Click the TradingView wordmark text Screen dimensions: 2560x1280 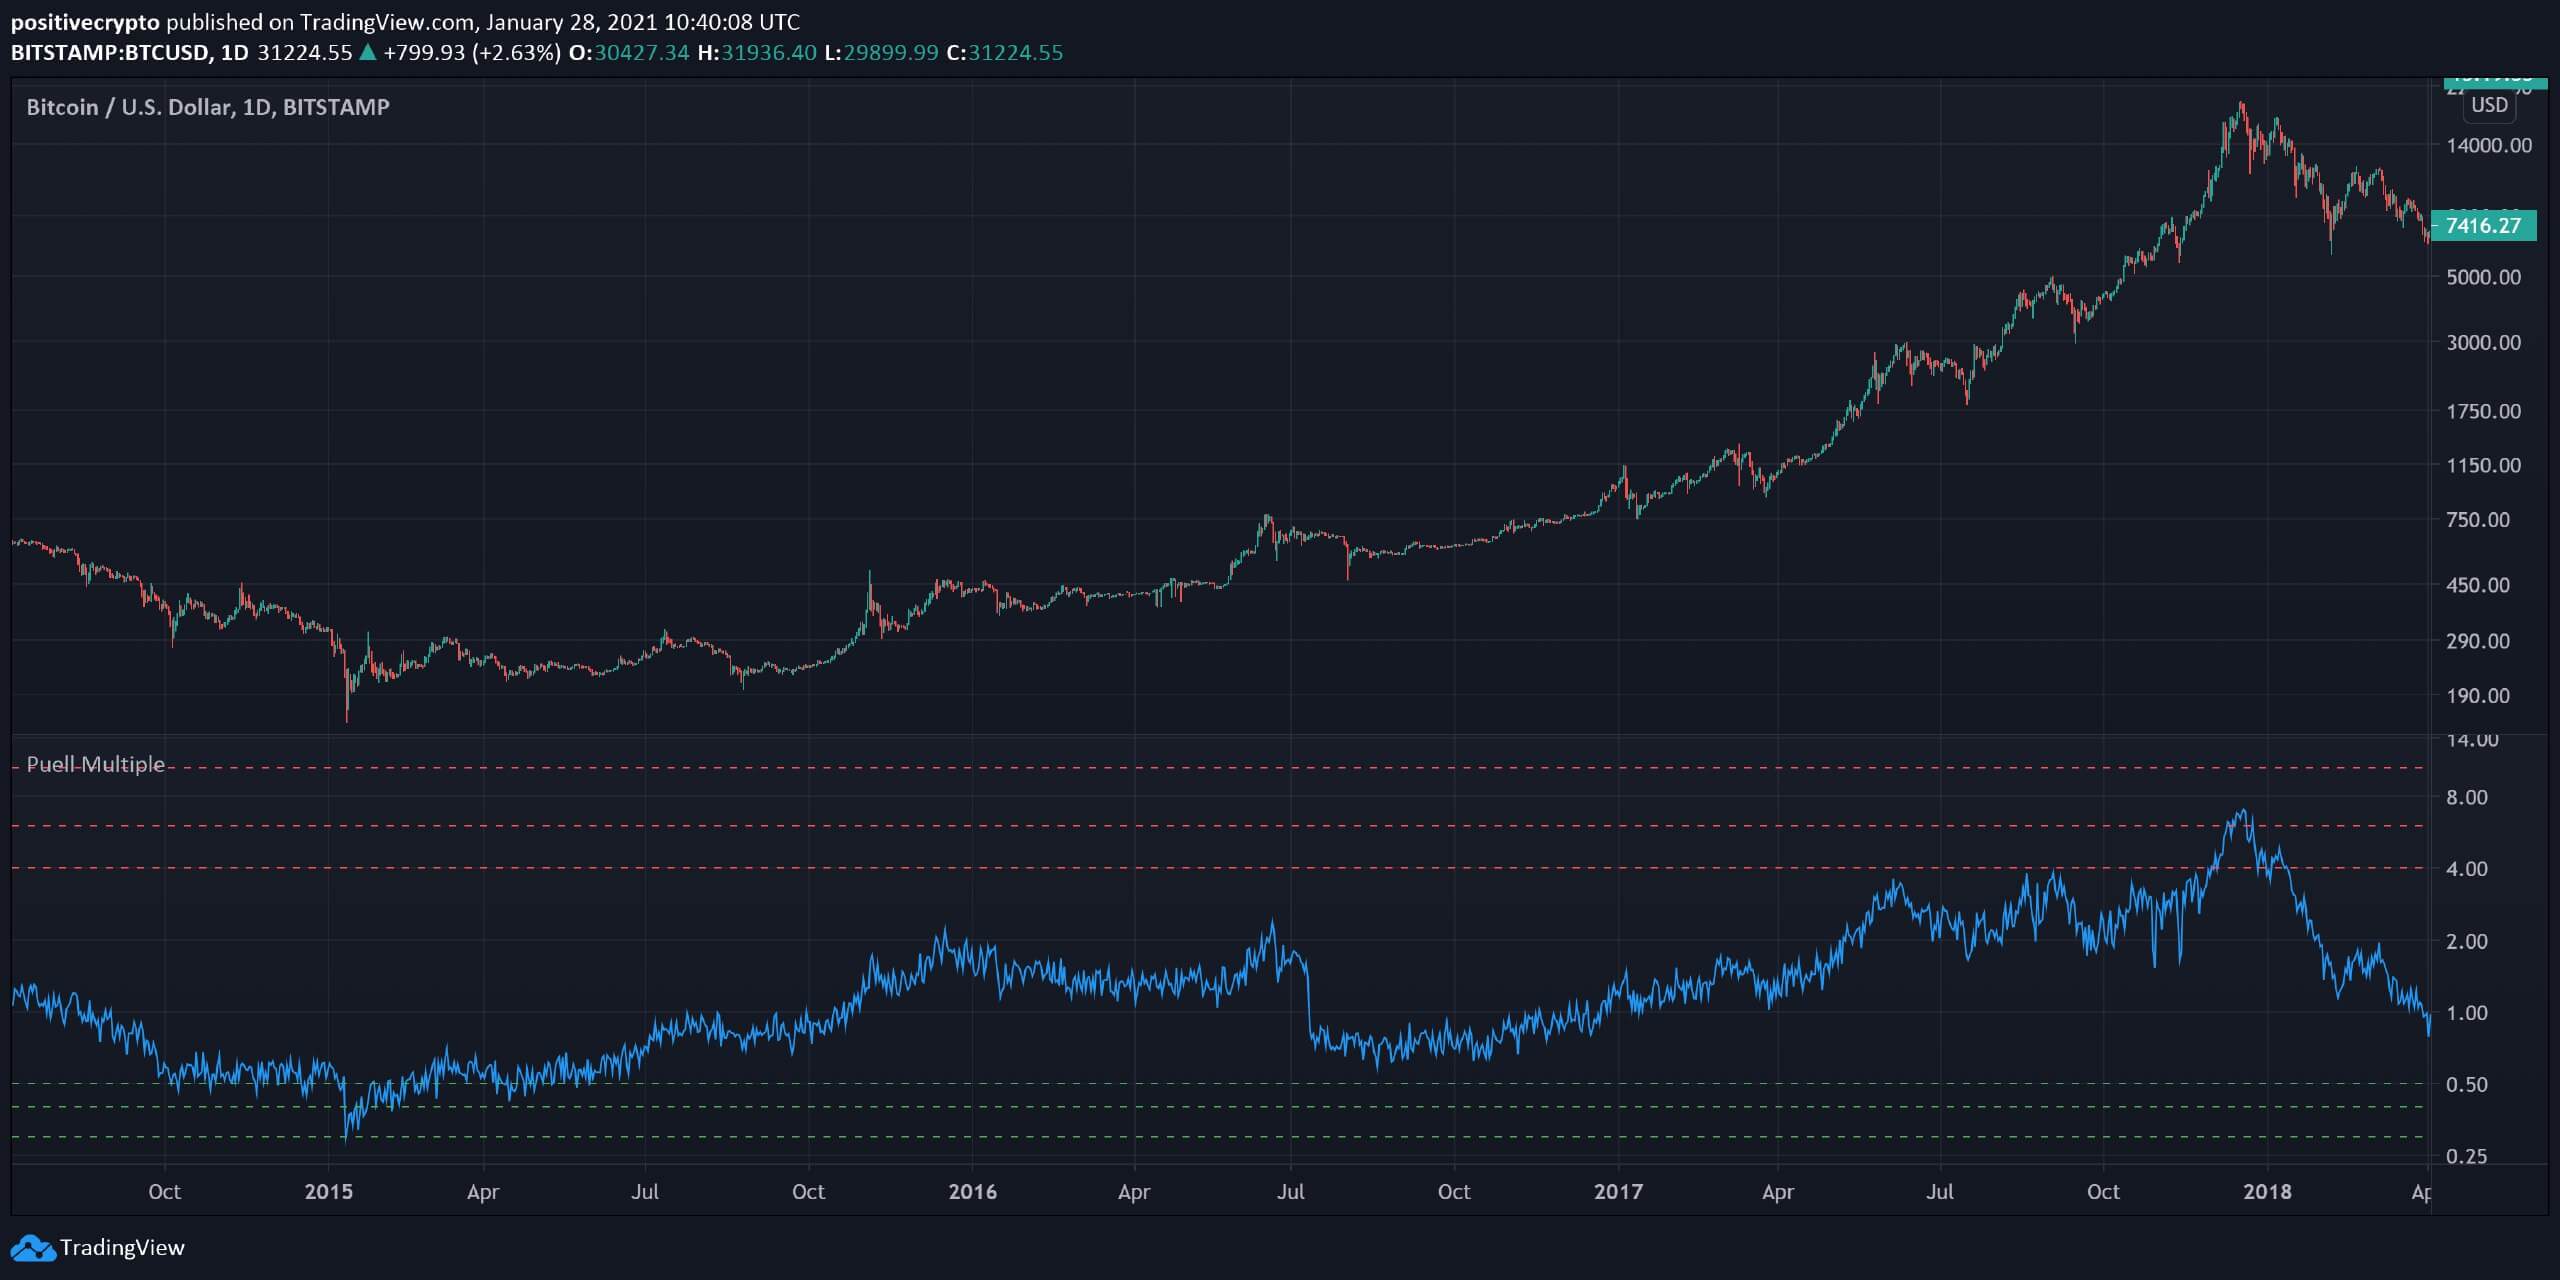tap(122, 1248)
